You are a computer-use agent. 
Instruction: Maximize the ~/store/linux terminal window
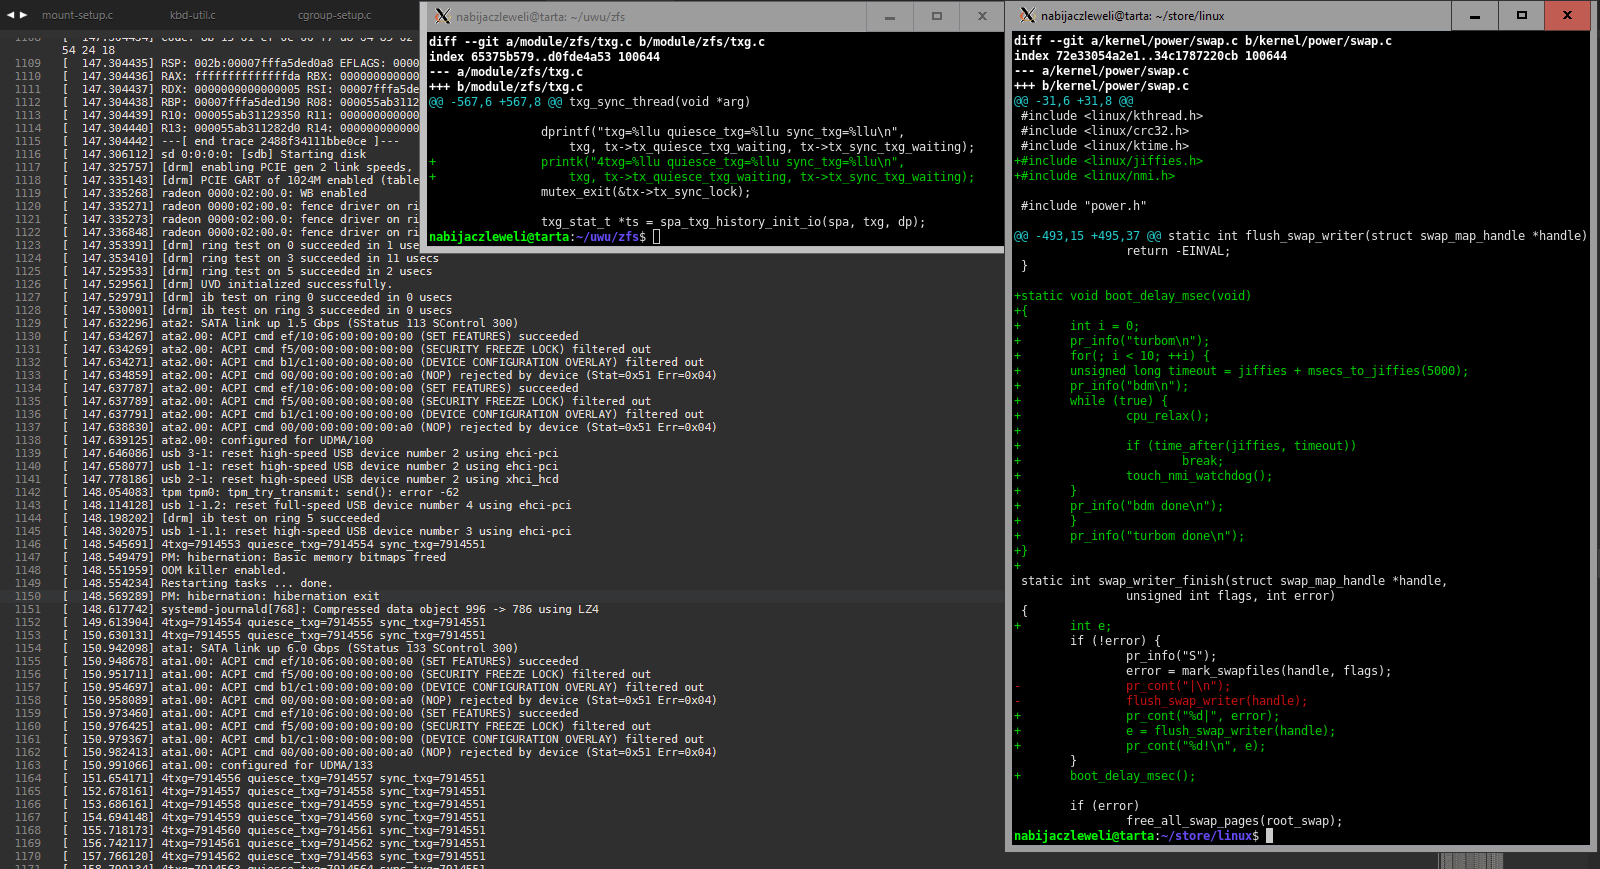[1521, 15]
